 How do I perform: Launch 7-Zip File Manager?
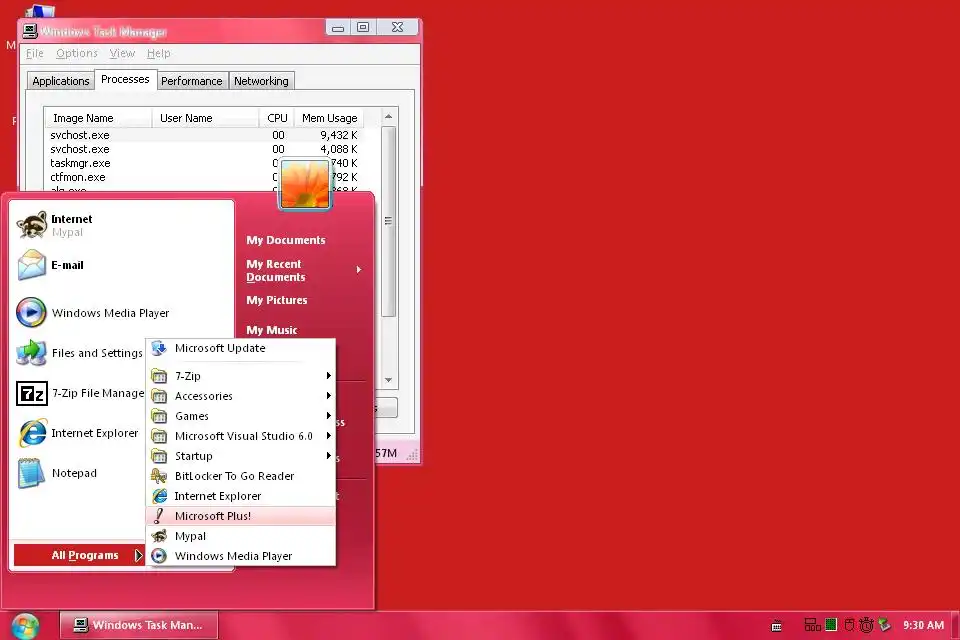pyautogui.click(x=80, y=393)
